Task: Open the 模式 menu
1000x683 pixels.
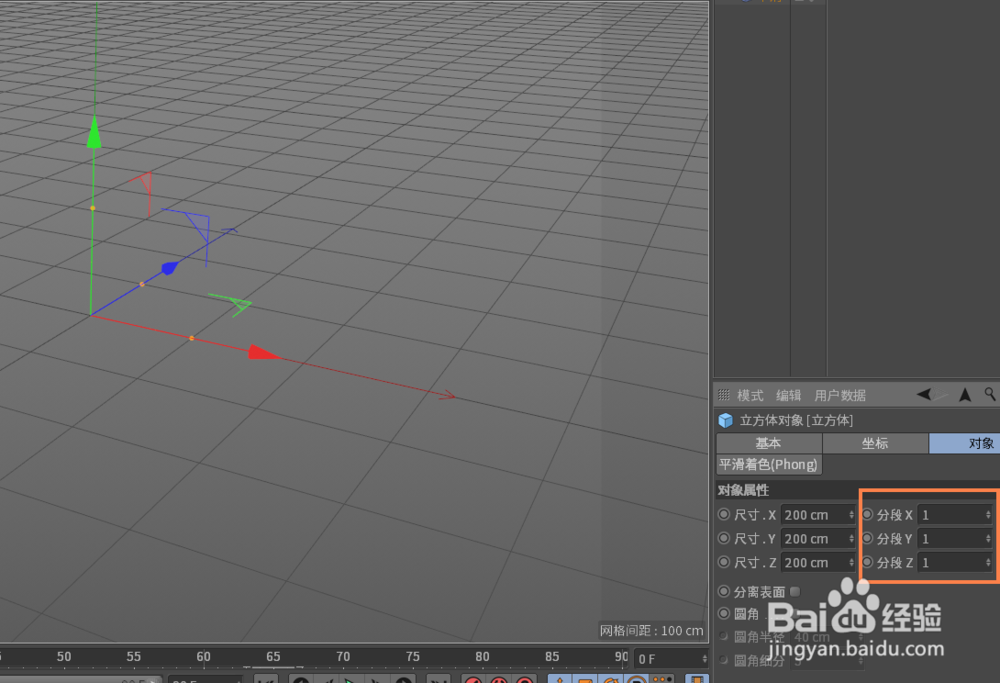Action: (750, 395)
